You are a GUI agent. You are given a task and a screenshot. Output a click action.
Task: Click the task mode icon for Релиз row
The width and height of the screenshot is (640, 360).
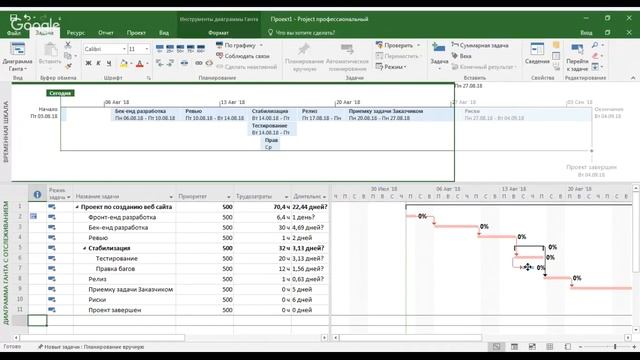(x=52, y=279)
